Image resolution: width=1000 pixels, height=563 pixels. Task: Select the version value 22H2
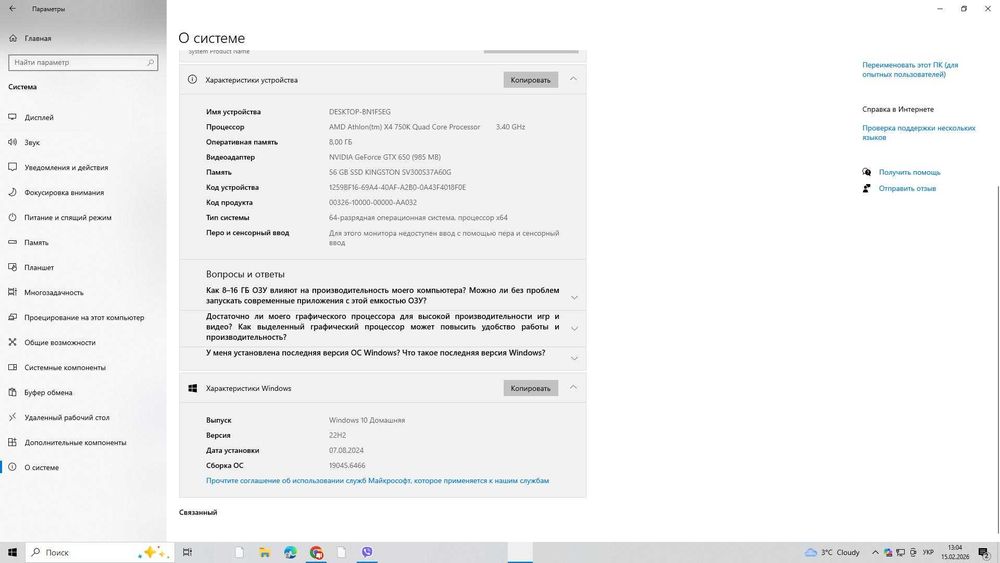(x=337, y=435)
